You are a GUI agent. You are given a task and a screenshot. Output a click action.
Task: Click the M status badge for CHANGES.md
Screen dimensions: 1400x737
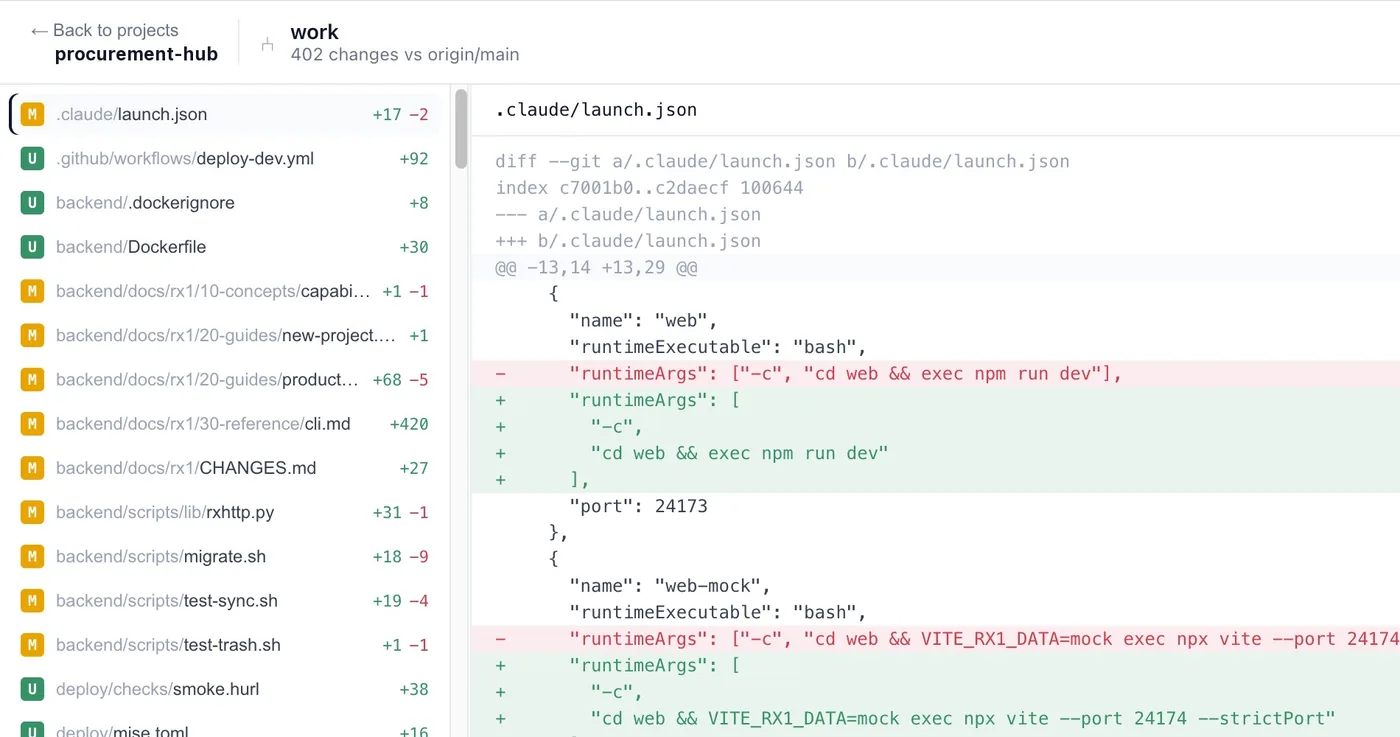[x=32, y=468]
